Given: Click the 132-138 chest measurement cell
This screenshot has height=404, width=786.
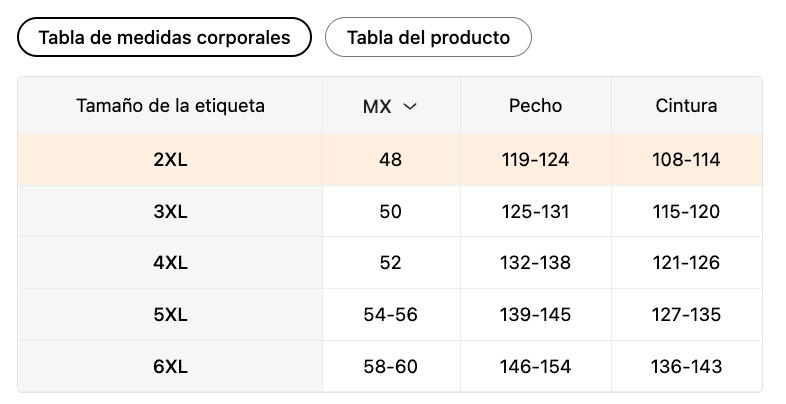Looking at the screenshot, I should coord(535,263).
